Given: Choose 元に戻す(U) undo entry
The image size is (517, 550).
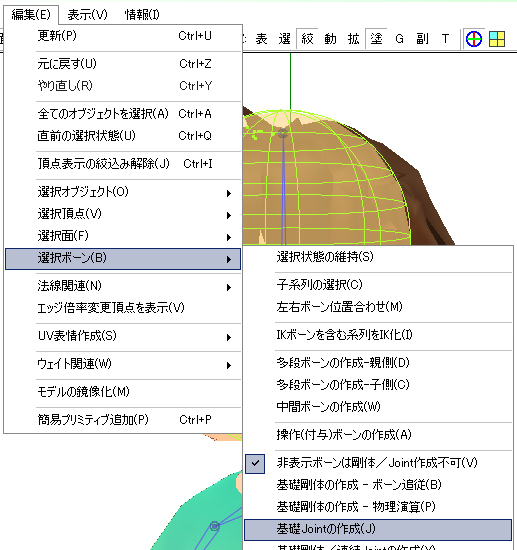Looking at the screenshot, I should point(123,64).
